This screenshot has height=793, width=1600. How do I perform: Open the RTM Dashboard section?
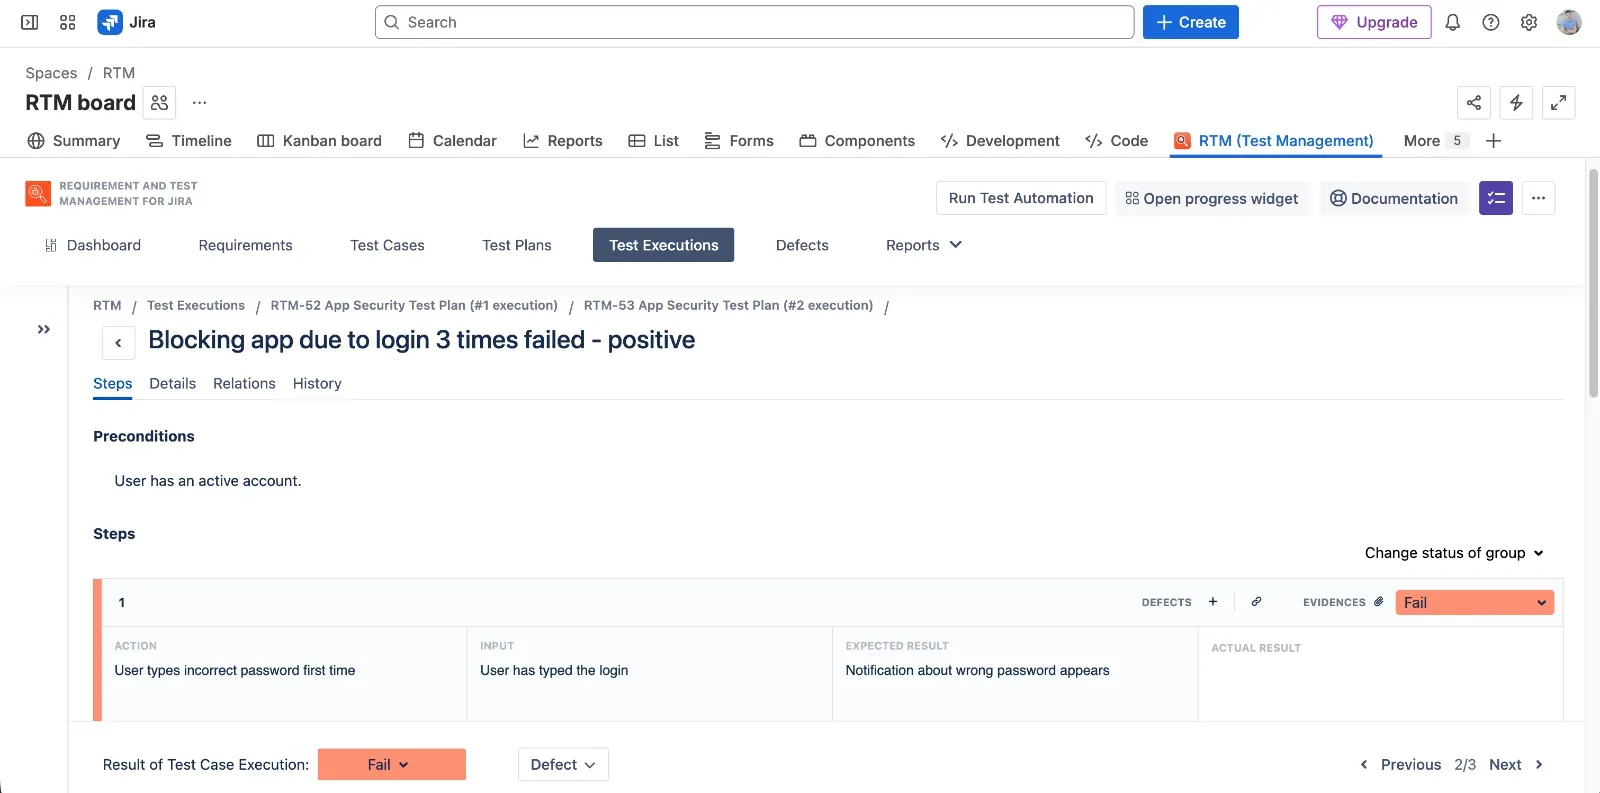click(x=93, y=245)
